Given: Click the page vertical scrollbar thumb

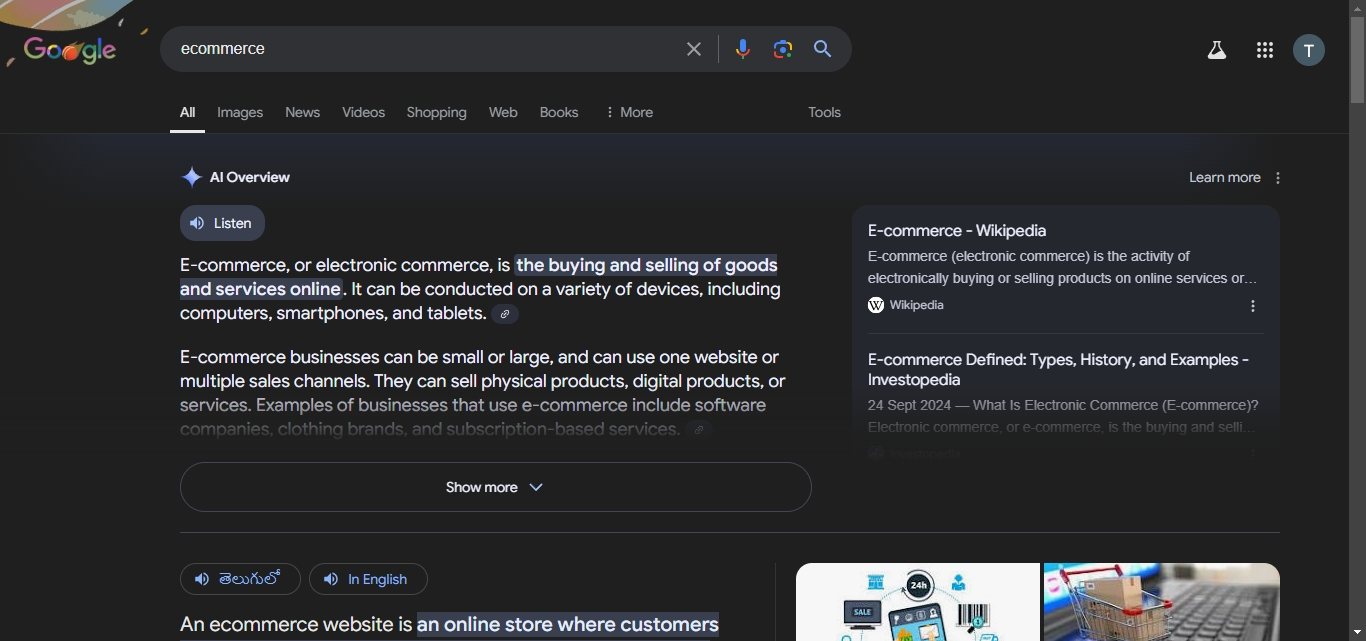Looking at the screenshot, I should tap(1357, 60).
